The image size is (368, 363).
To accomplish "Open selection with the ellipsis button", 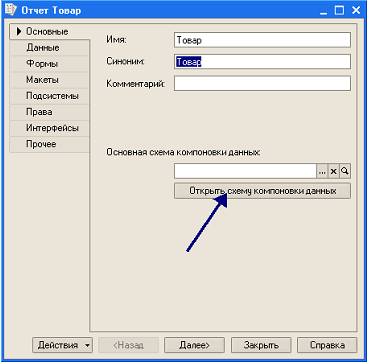I will coord(322,171).
